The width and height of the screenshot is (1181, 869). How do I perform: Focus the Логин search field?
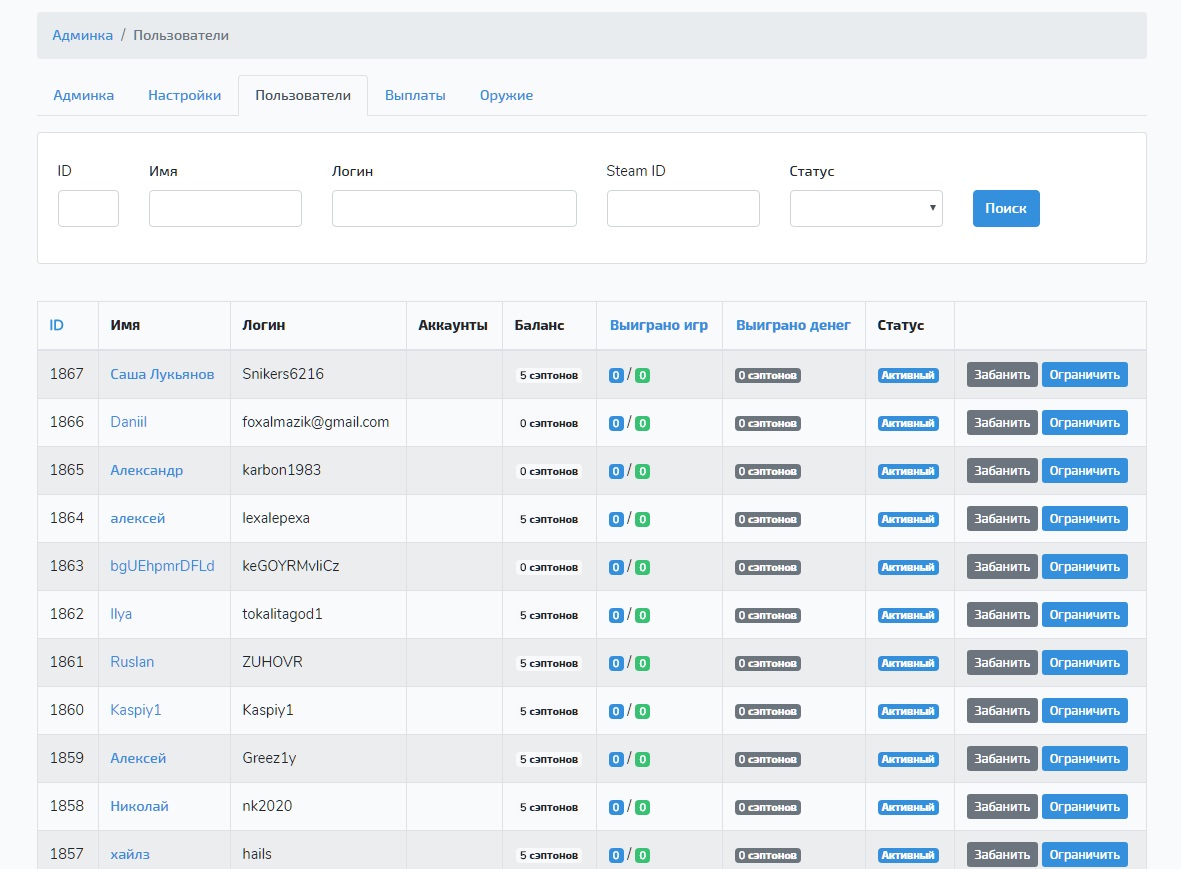(454, 209)
